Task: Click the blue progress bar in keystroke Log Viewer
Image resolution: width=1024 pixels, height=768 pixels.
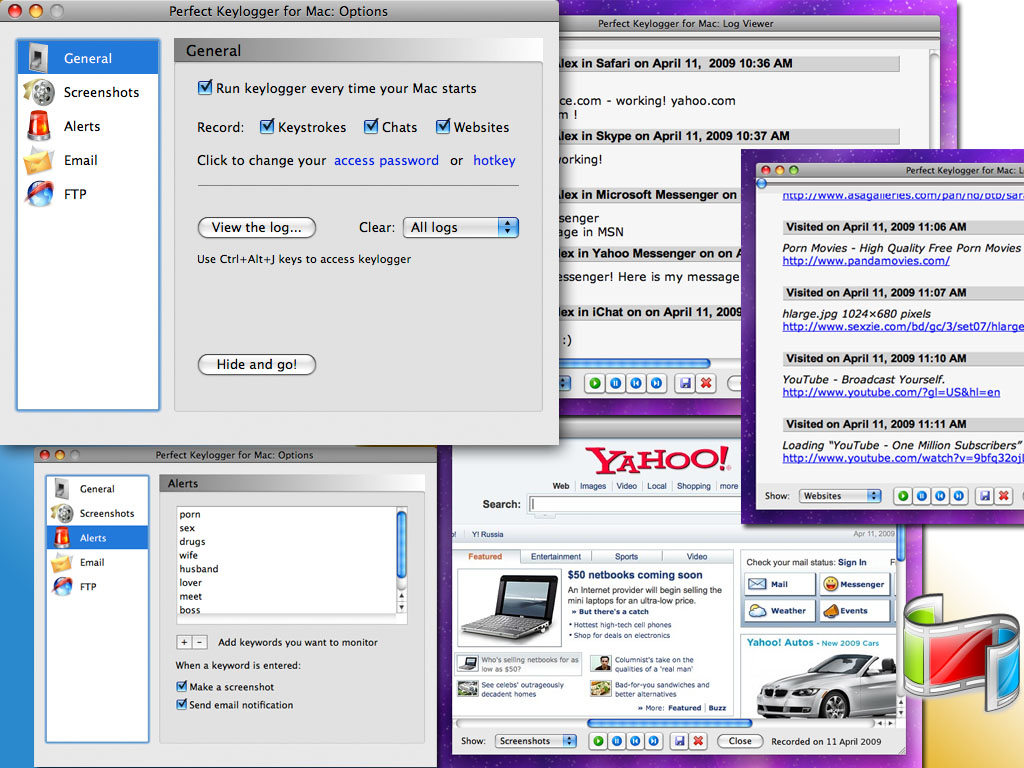Action: (x=634, y=362)
